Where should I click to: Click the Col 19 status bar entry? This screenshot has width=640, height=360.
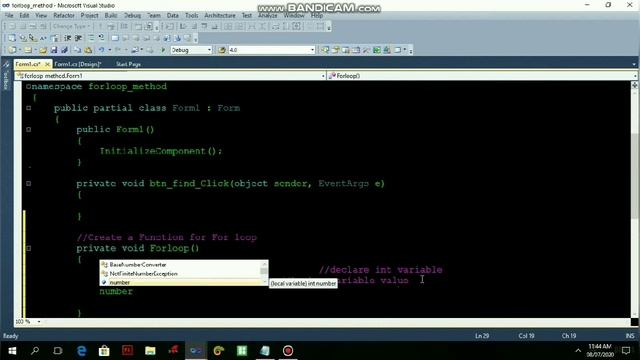[x=526, y=336]
